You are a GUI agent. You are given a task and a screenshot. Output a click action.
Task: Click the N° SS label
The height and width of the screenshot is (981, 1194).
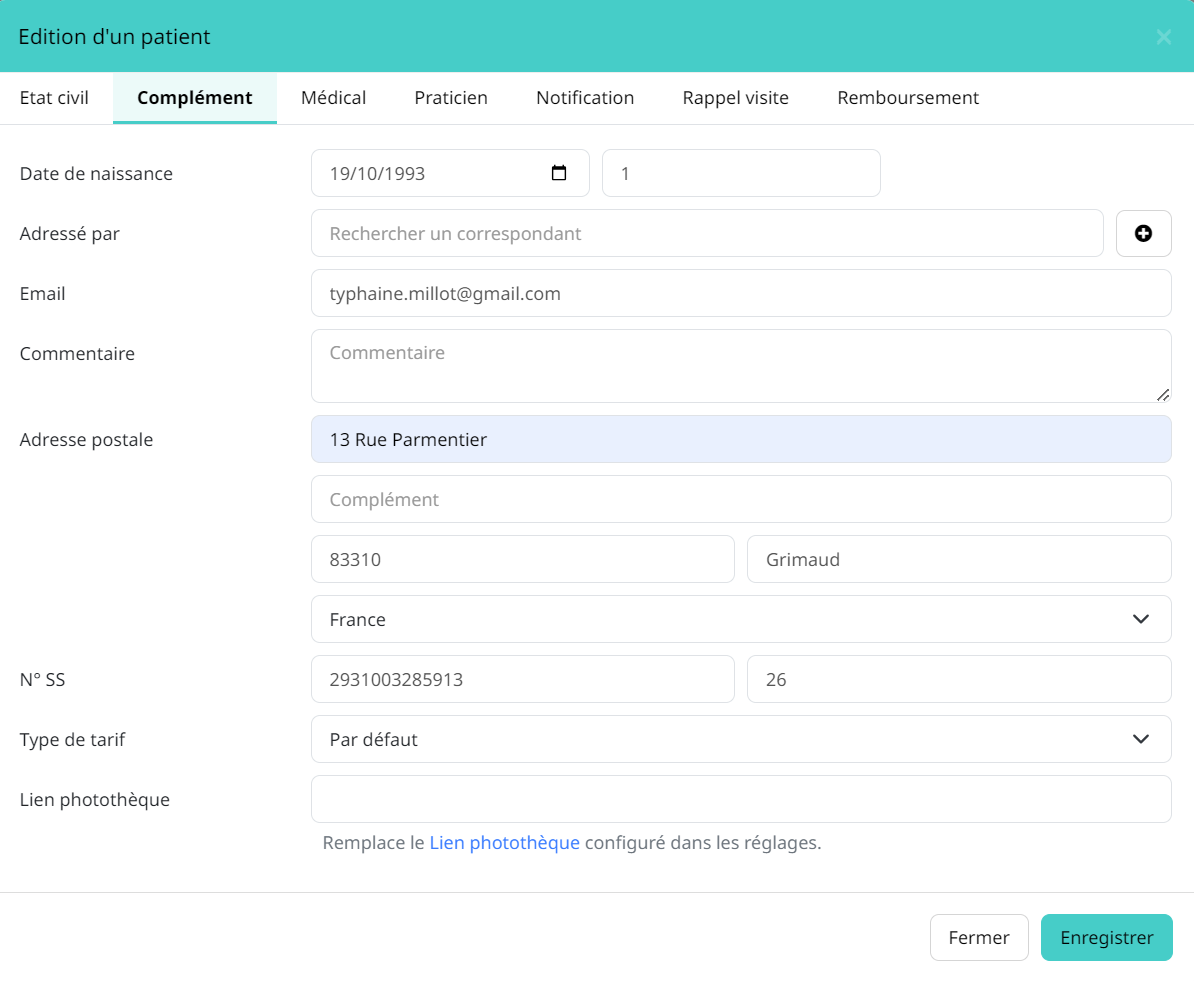pyautogui.click(x=43, y=679)
